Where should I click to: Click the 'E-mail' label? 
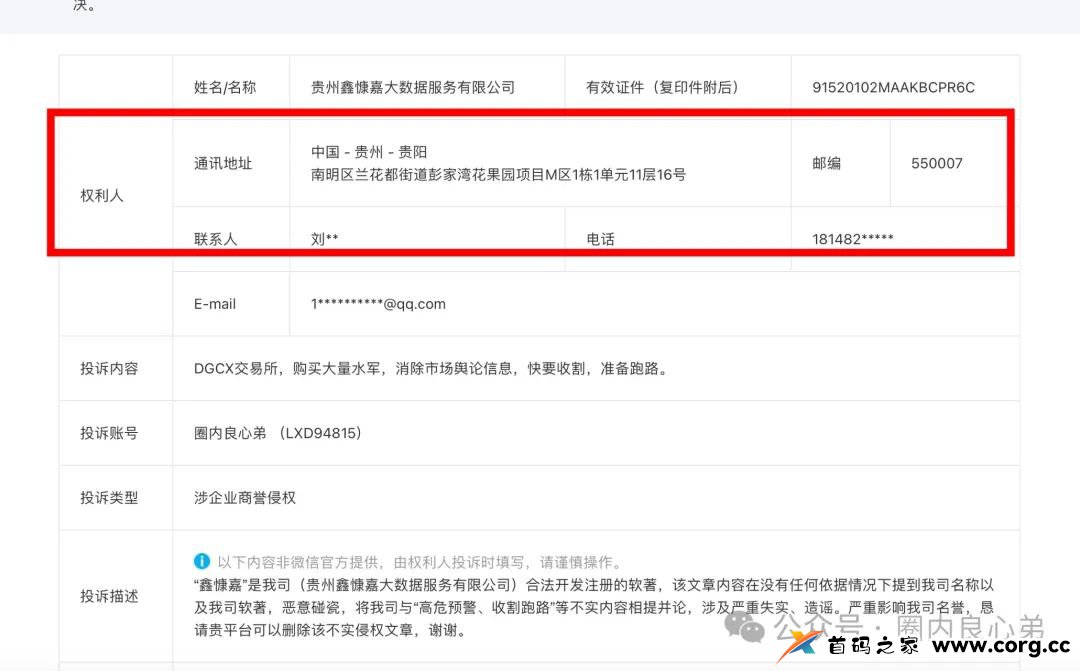pyautogui.click(x=215, y=304)
